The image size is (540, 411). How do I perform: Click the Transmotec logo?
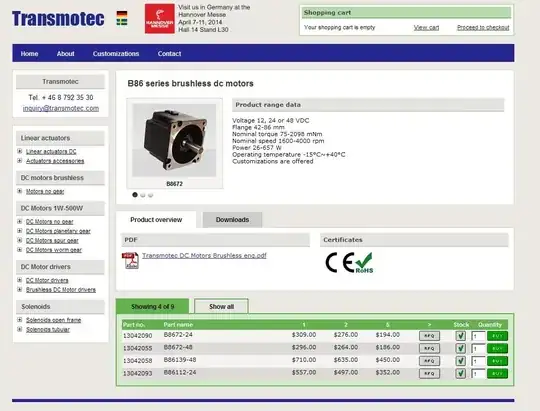58,19
